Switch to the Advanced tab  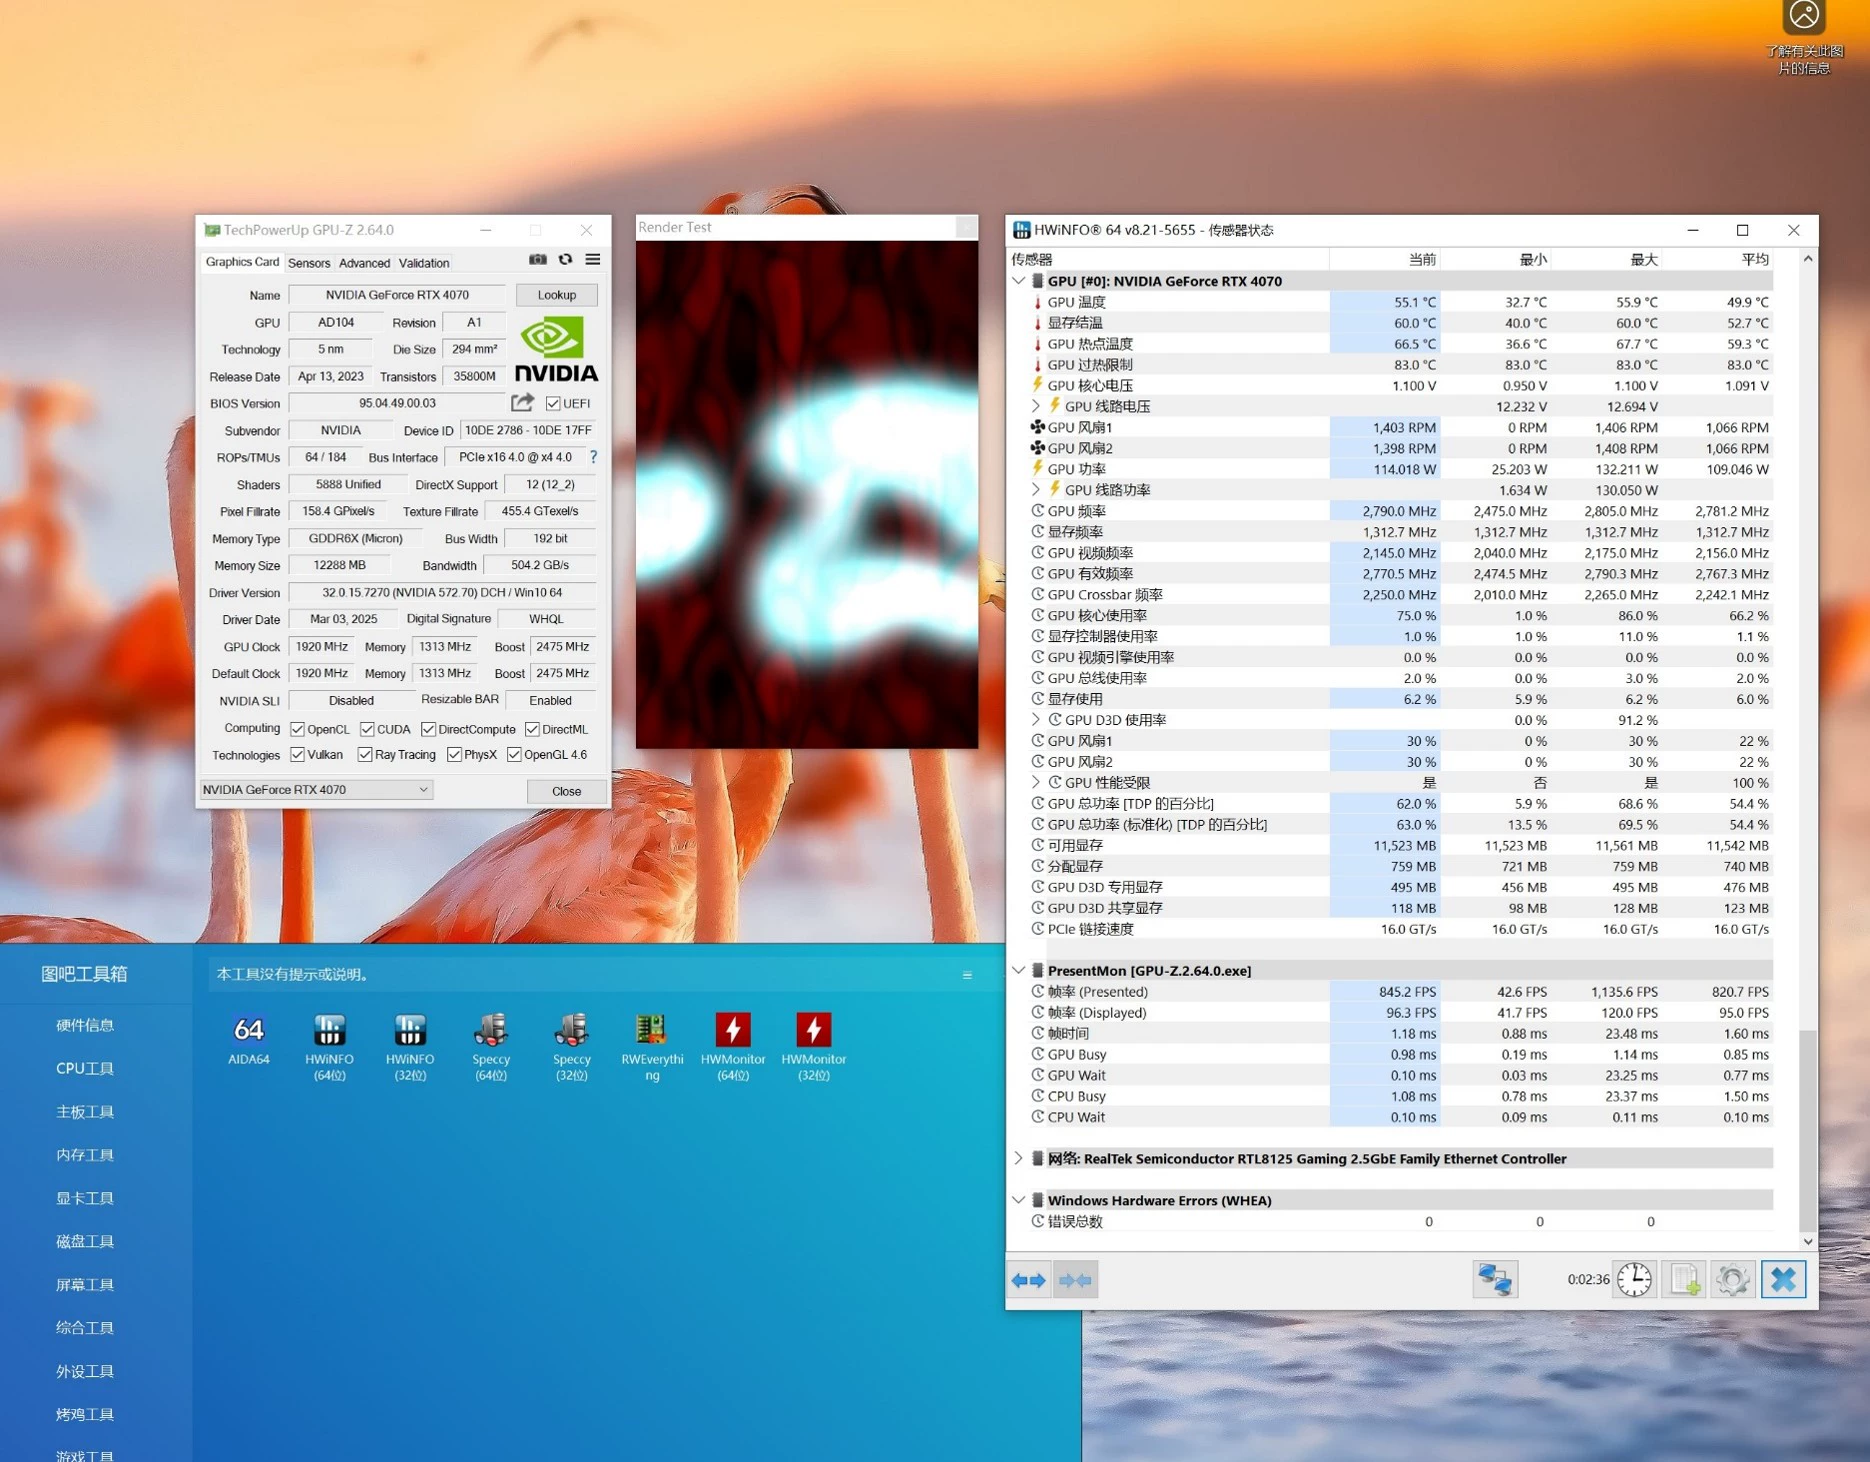(364, 263)
